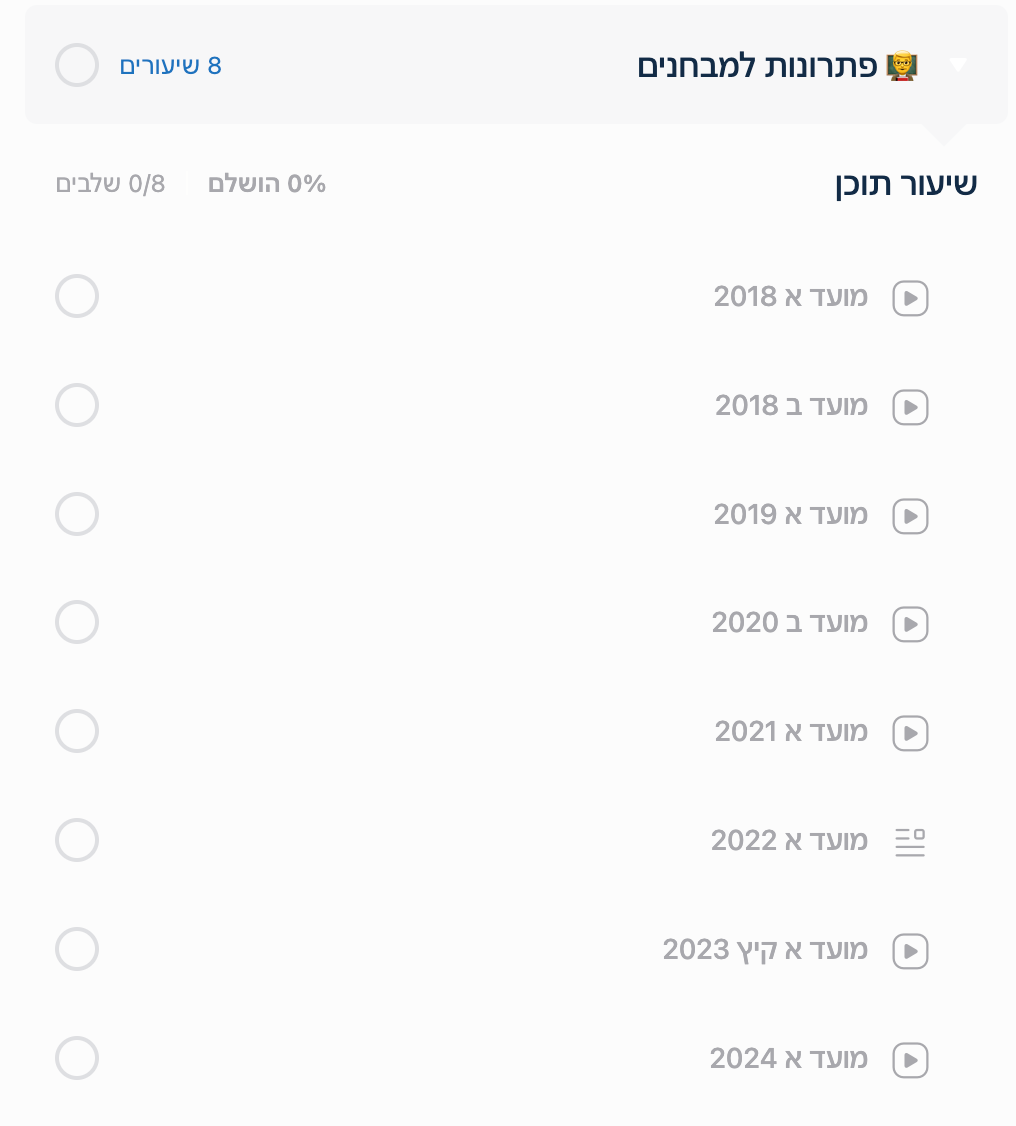Image resolution: width=1016 pixels, height=1126 pixels.
Task: Click the video icon beside מועד א 2021
Action: (x=910, y=733)
